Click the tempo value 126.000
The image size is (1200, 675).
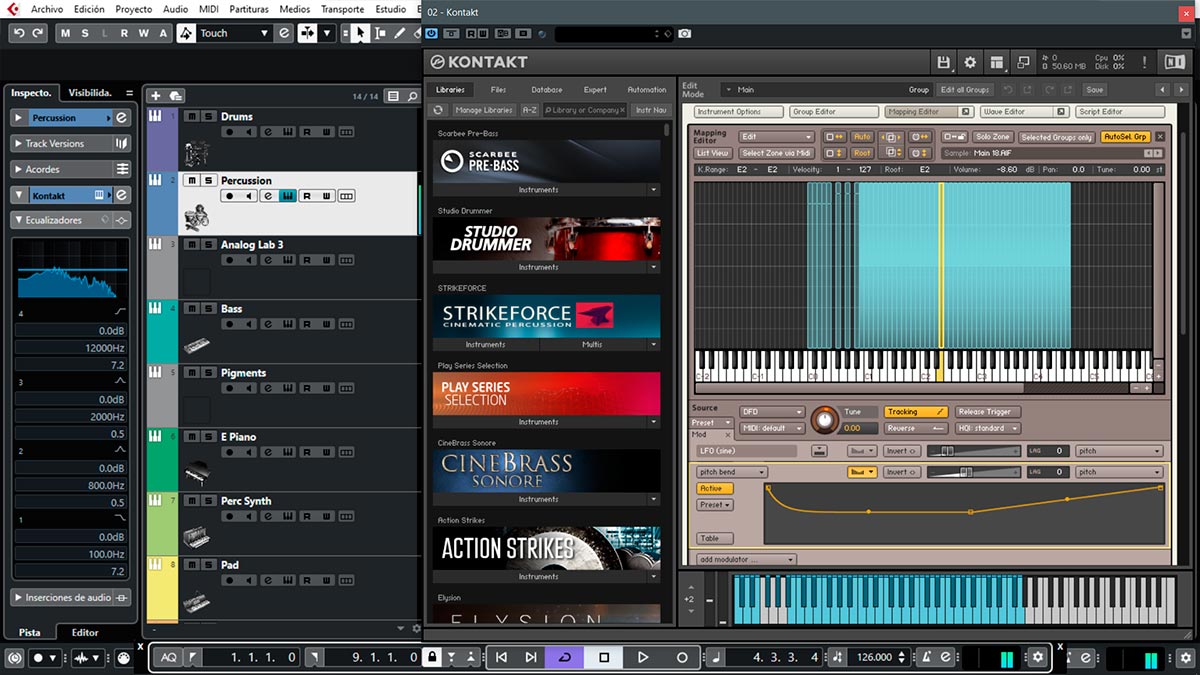click(874, 657)
